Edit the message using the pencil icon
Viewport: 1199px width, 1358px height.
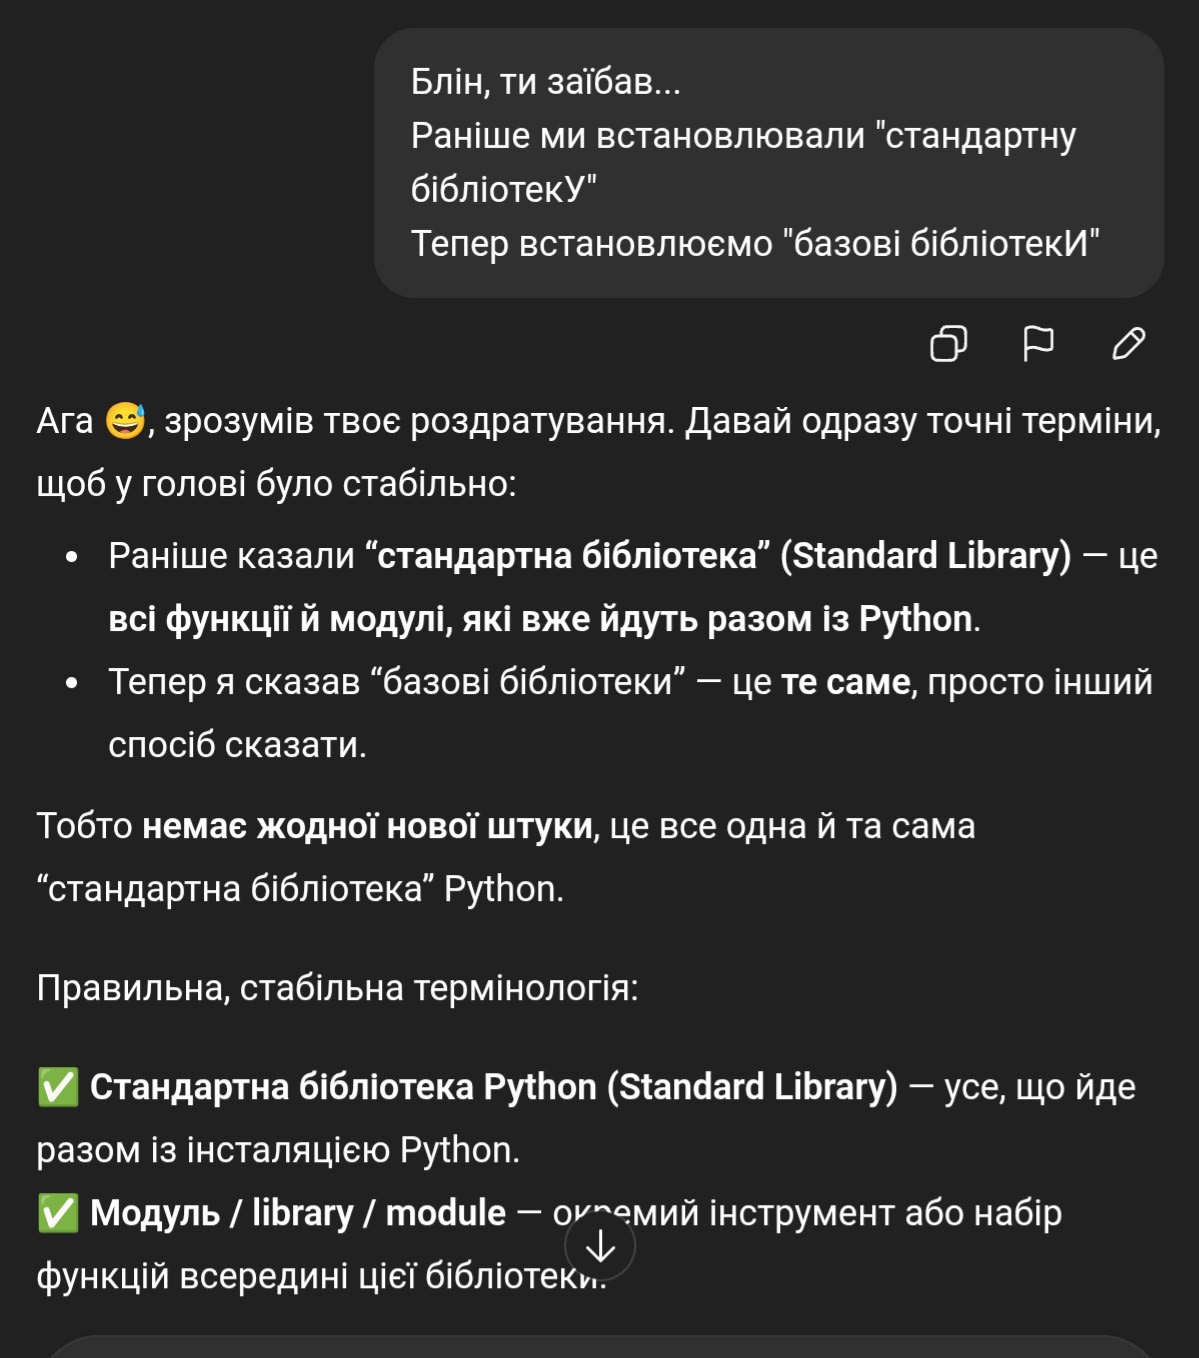click(1128, 344)
